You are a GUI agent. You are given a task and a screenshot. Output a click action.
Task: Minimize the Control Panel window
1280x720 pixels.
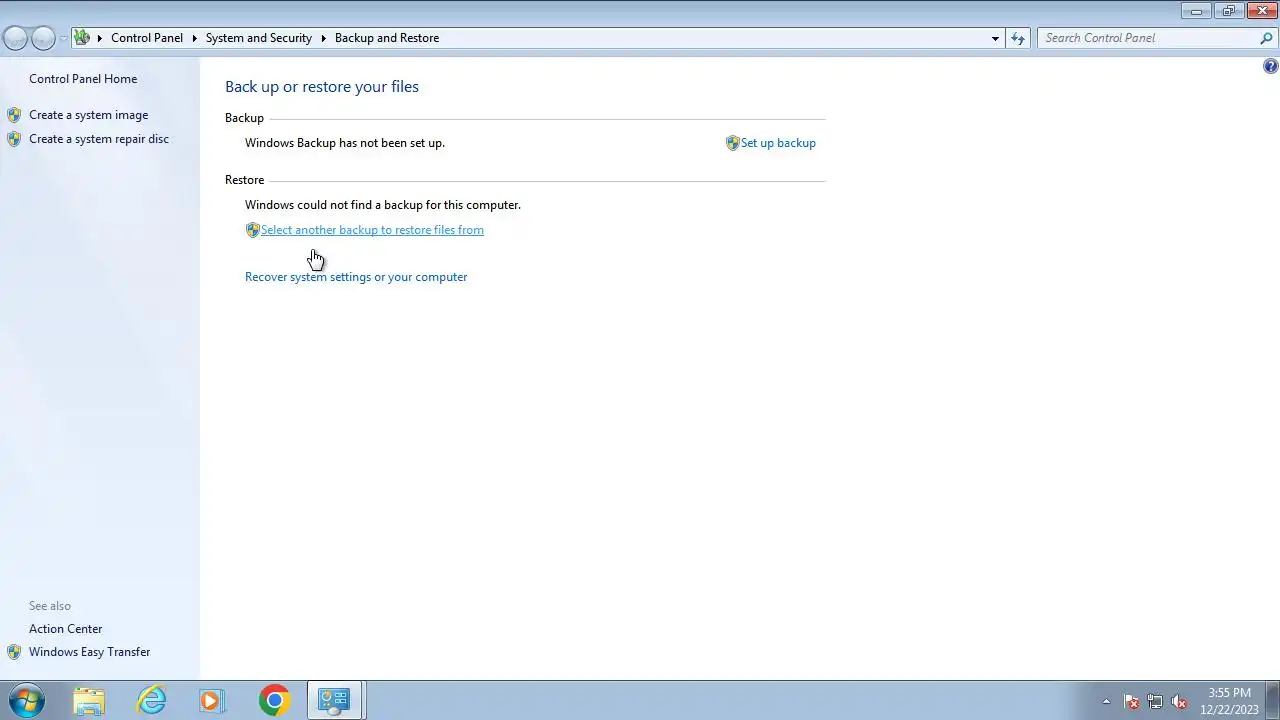1196,11
